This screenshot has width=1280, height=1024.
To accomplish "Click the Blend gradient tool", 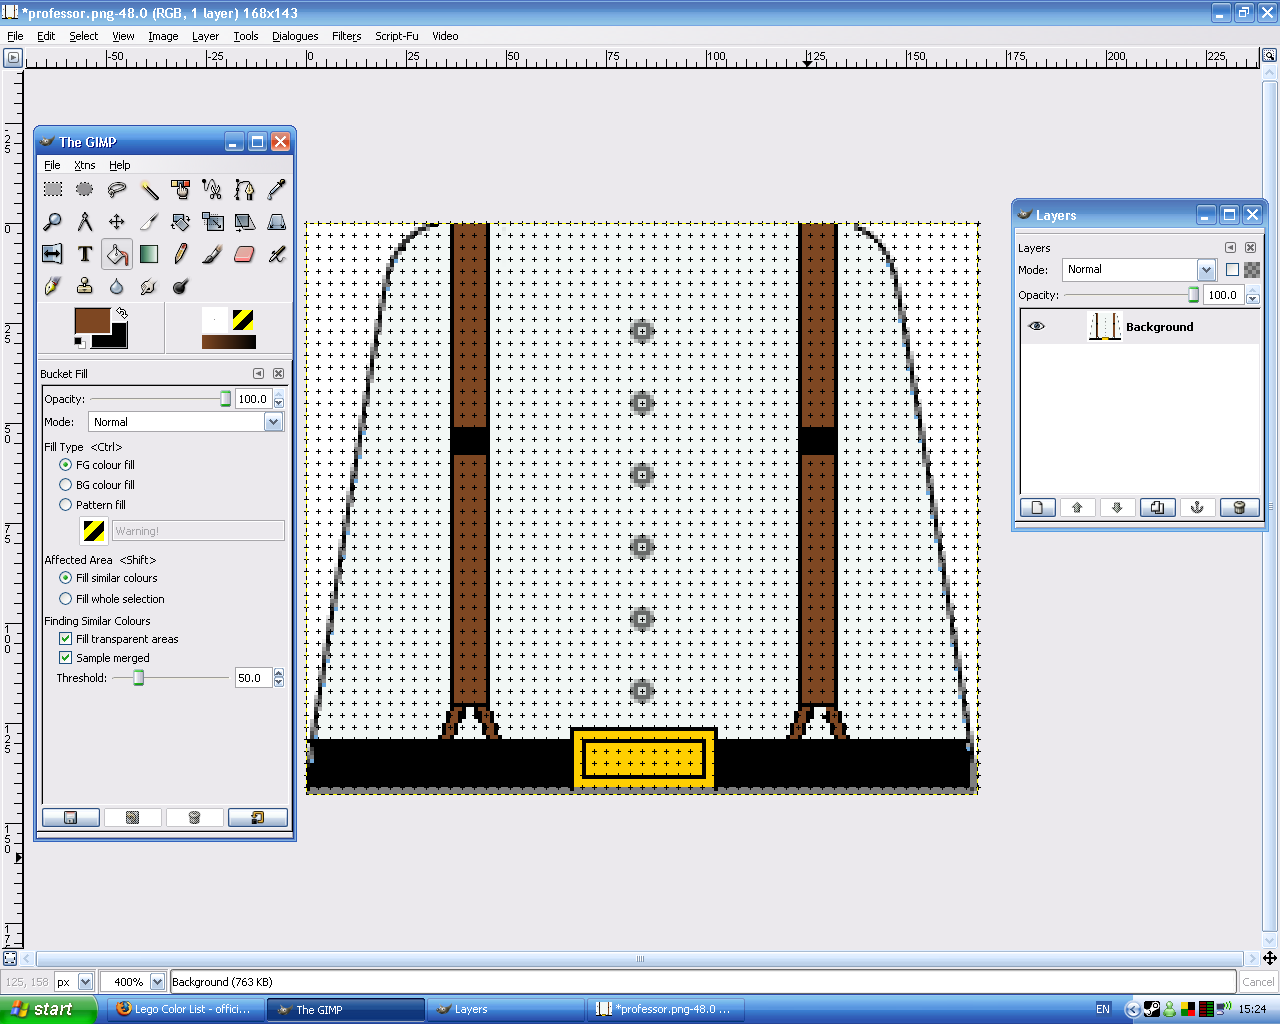I will coord(149,254).
